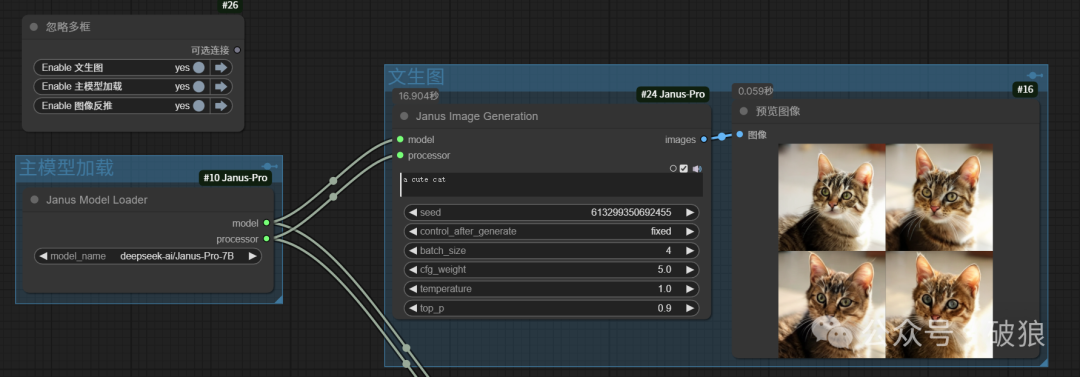Click the pin icon on the 文生图 group
The image size is (1080, 377).
1035,75
